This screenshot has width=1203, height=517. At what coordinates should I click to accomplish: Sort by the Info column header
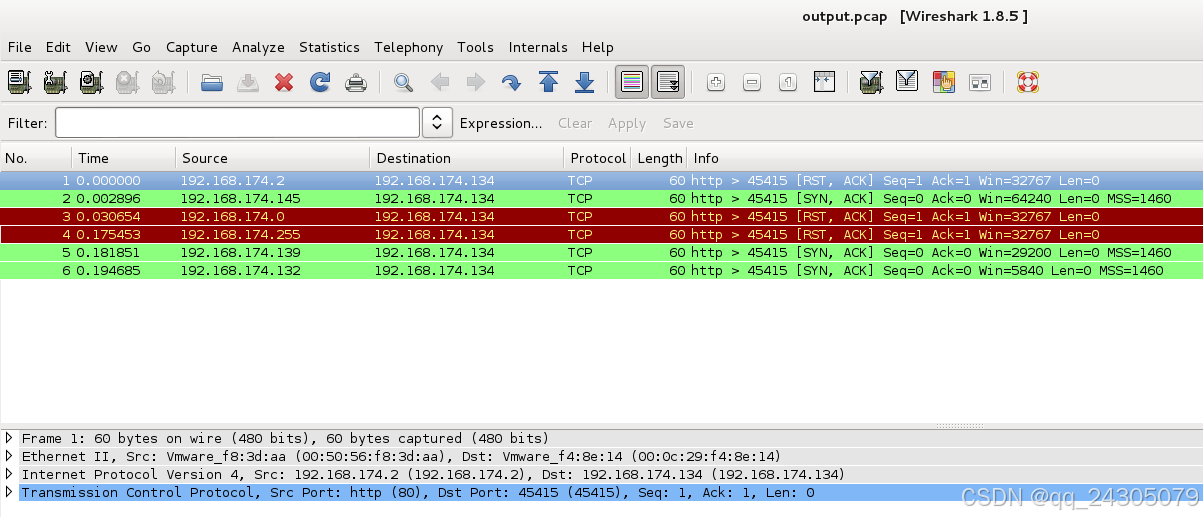[x=944, y=158]
